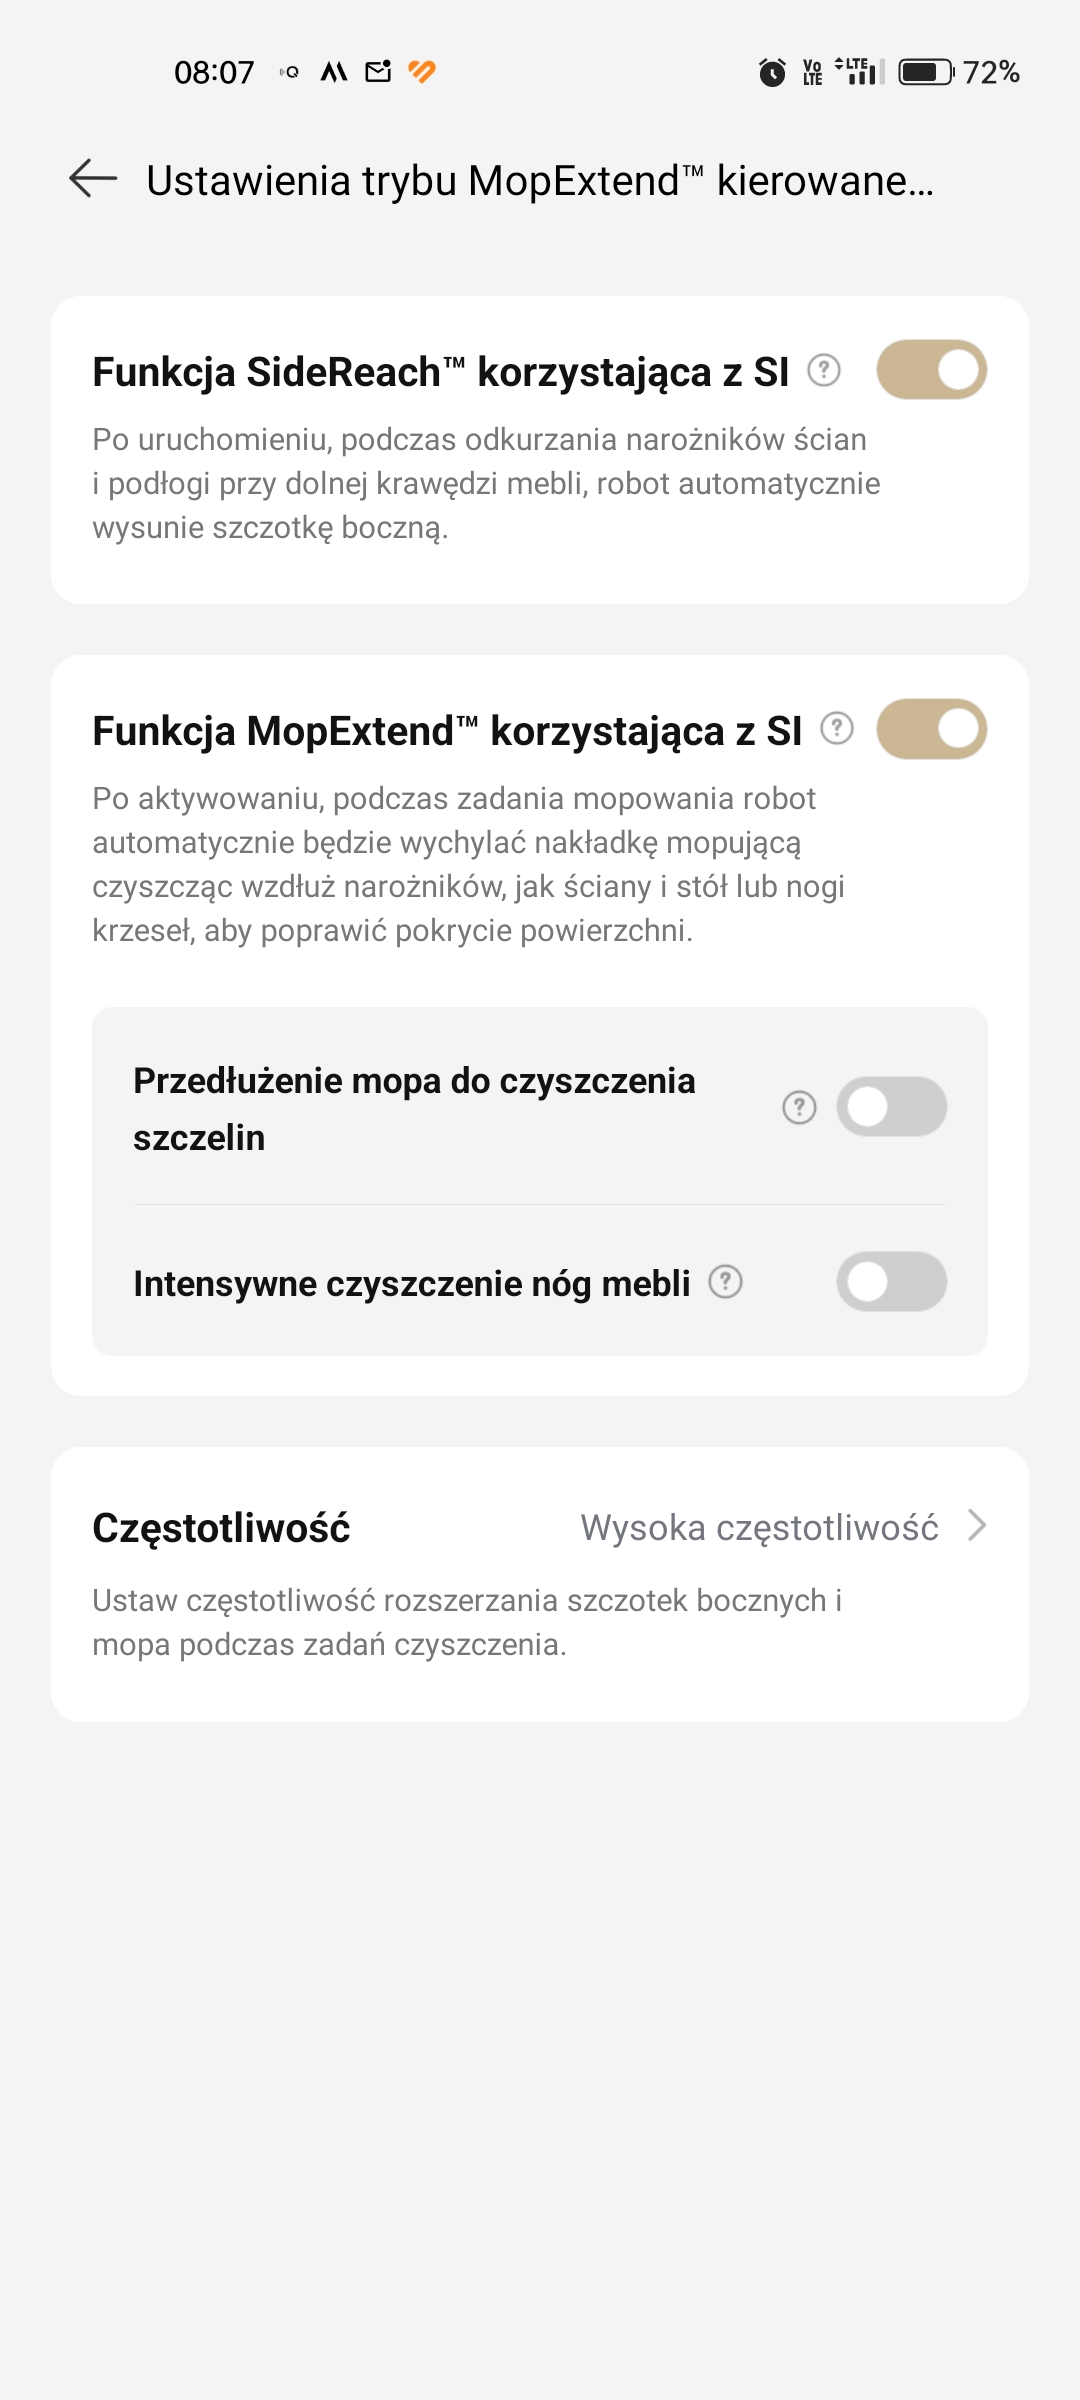
Task: Enable Przedłużenie mopa do czyszczenia szczelin
Action: [x=892, y=1107]
